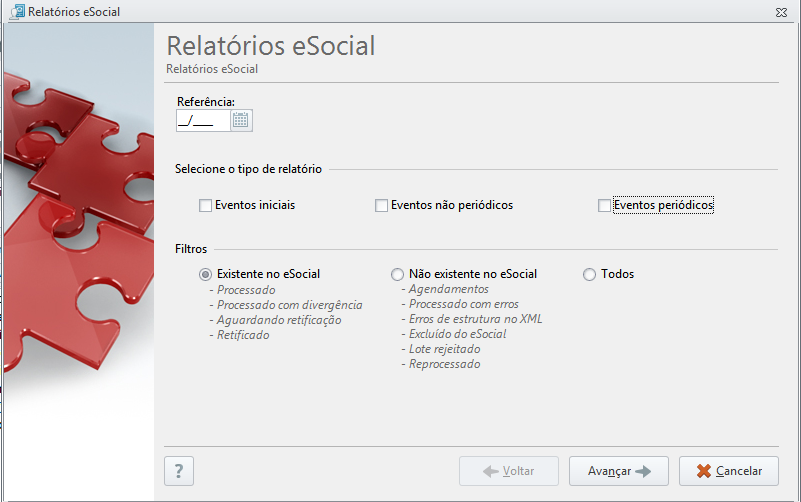This screenshot has width=801, height=502.
Task: Click the Processado com divergência text
Action: click(290, 305)
